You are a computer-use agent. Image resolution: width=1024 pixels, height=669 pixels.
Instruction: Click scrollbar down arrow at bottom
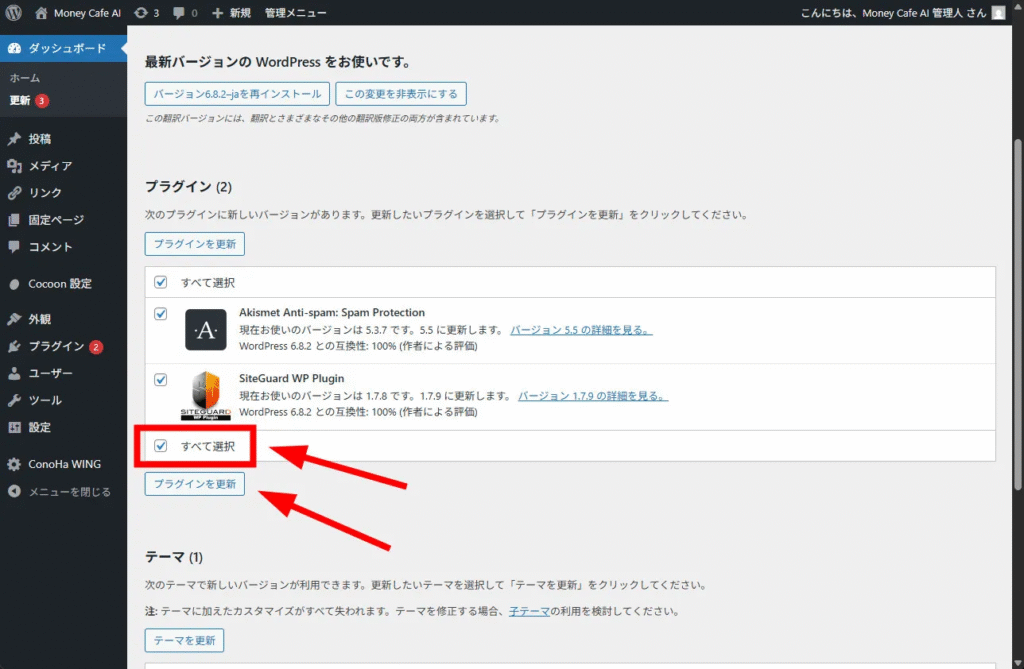[1017, 662]
